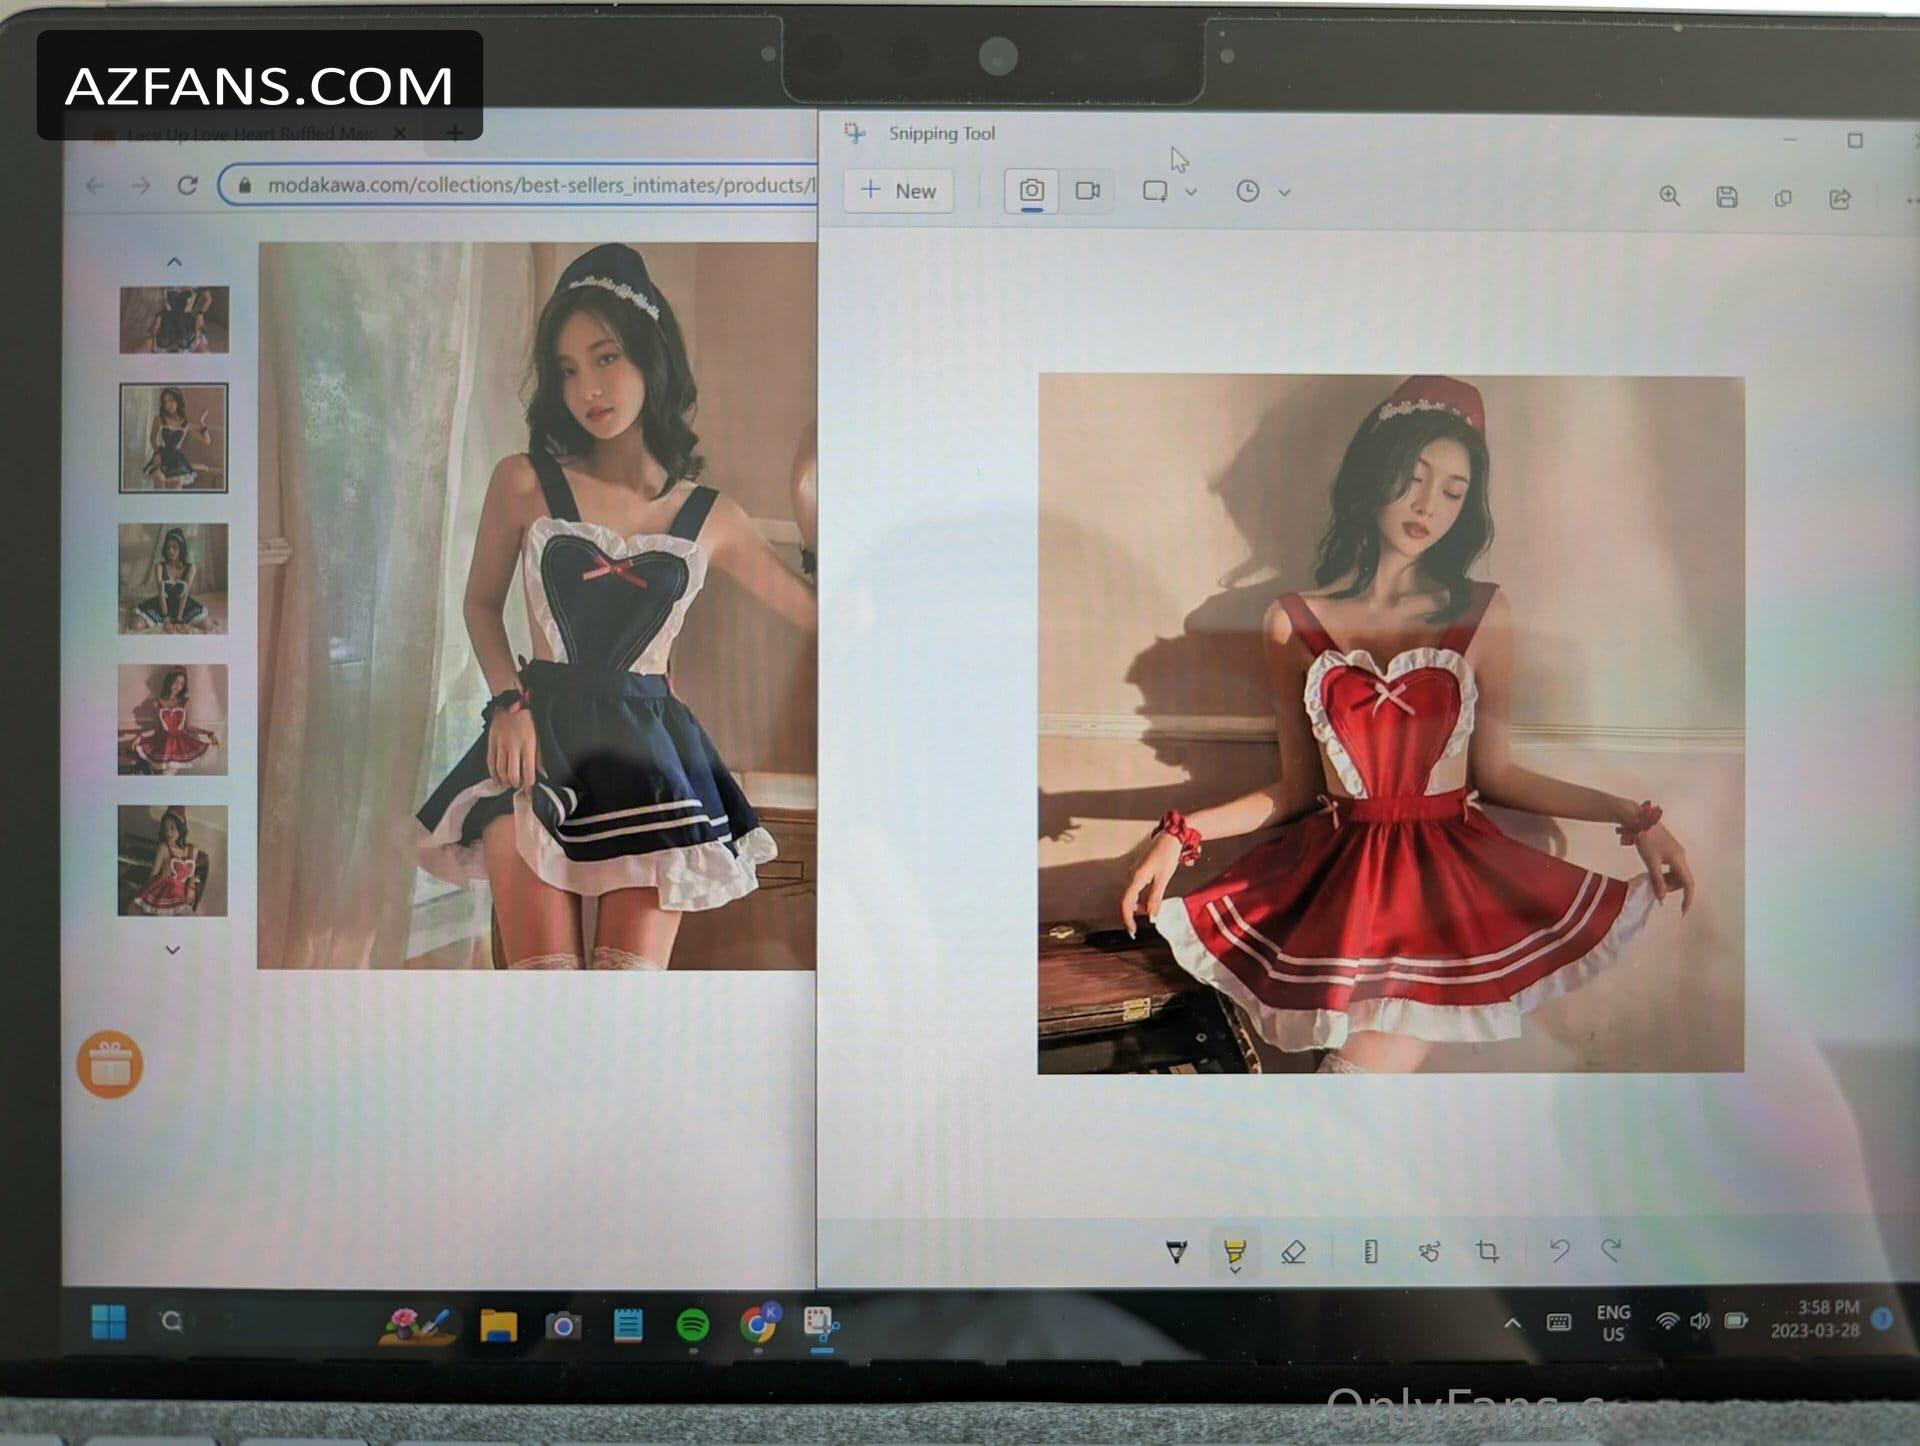Share the snip via share icon
Image resolution: width=1920 pixels, height=1446 pixels.
tap(1839, 199)
